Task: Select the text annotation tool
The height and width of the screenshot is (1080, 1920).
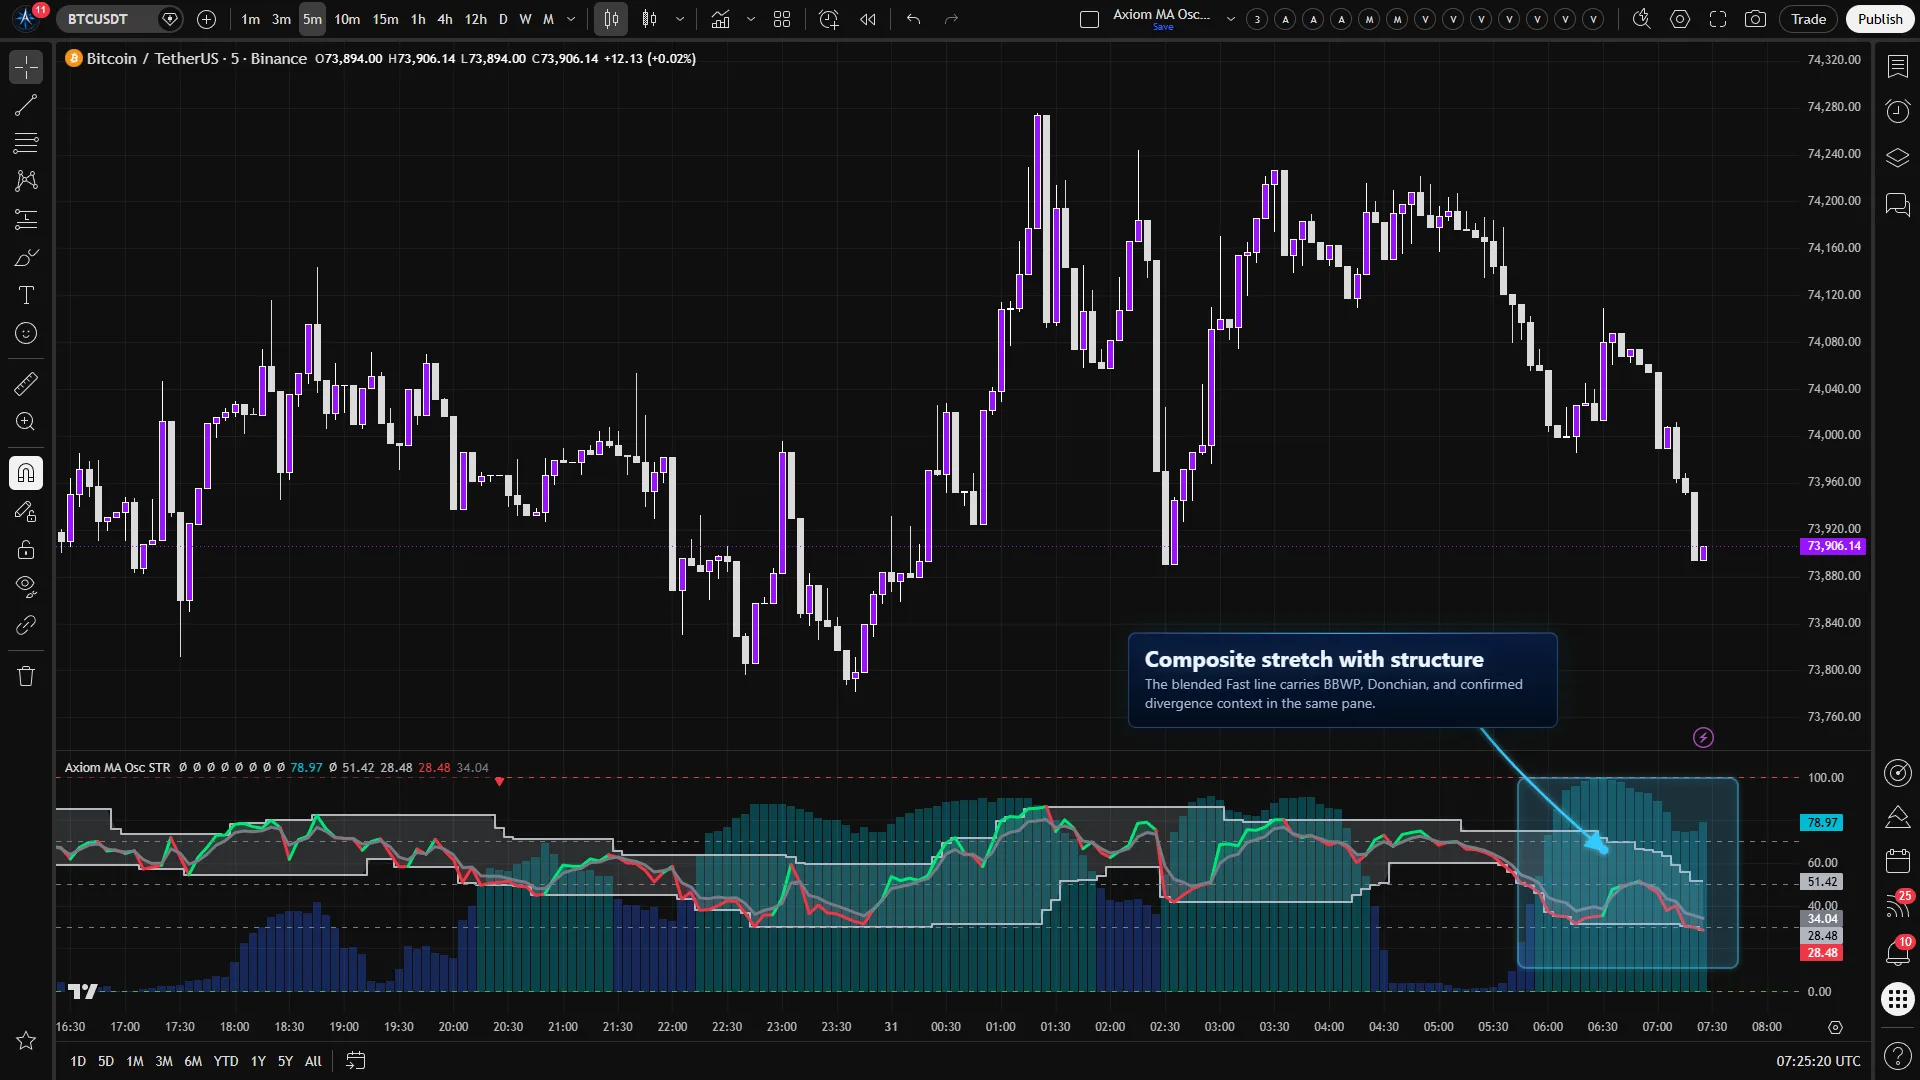Action: point(26,295)
